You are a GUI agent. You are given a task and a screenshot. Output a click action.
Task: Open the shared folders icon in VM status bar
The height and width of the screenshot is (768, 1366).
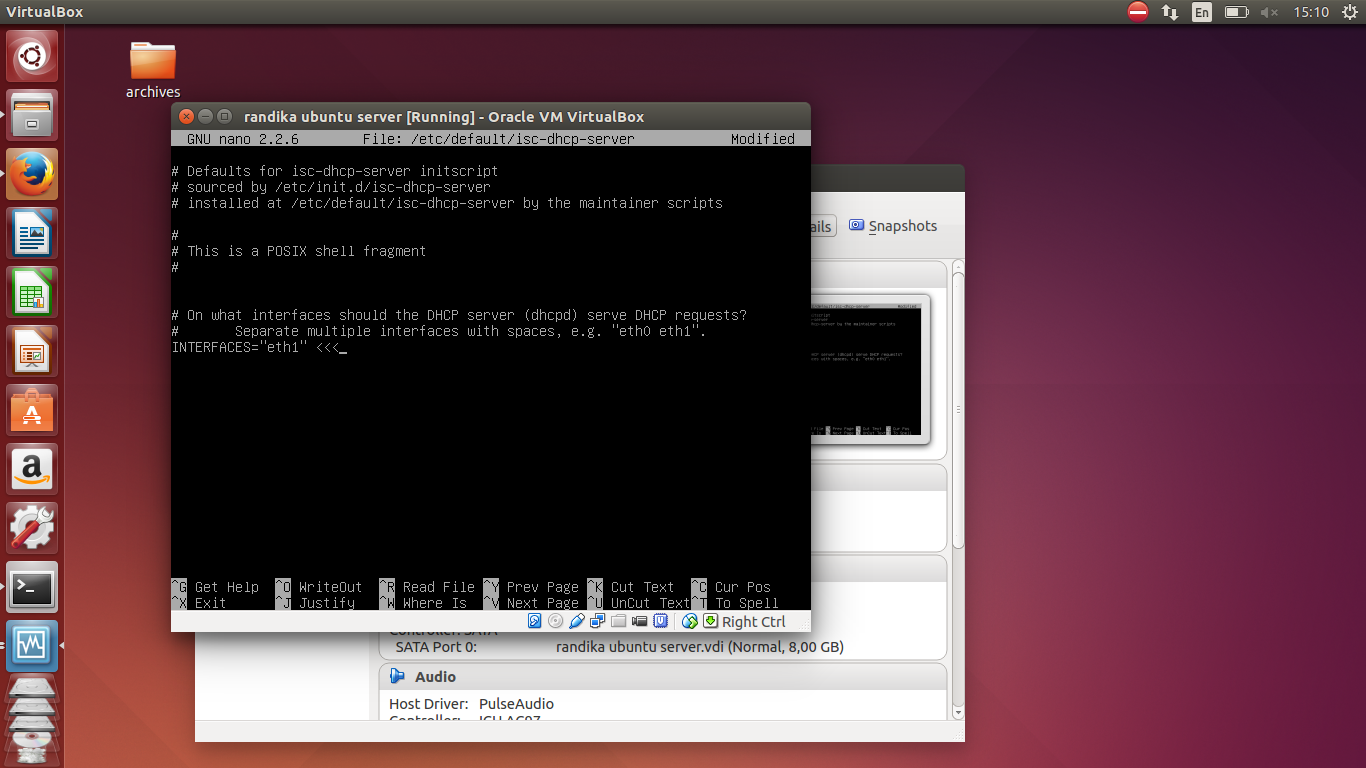click(x=619, y=621)
